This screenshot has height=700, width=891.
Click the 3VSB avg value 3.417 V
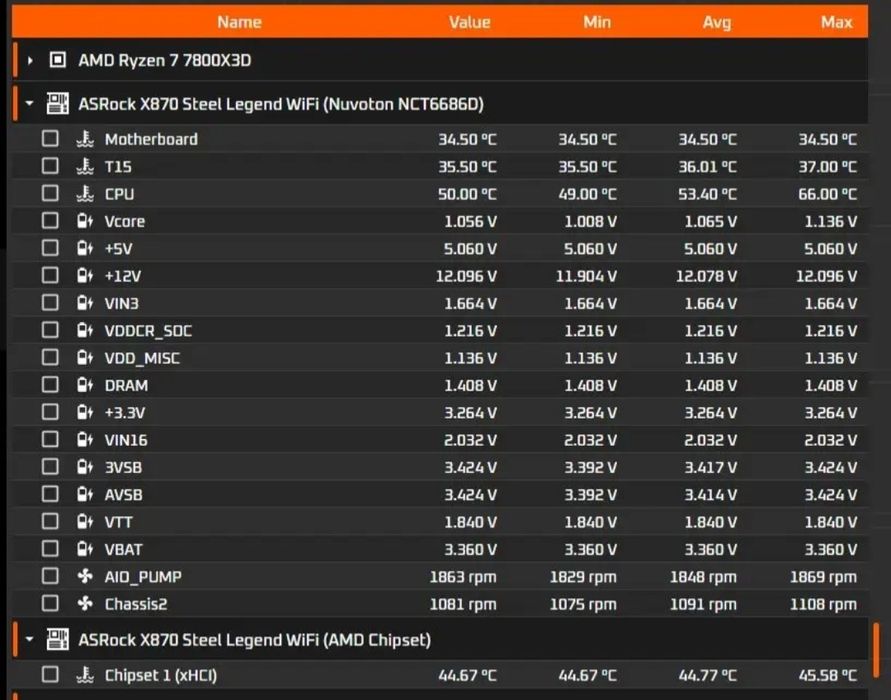click(710, 468)
